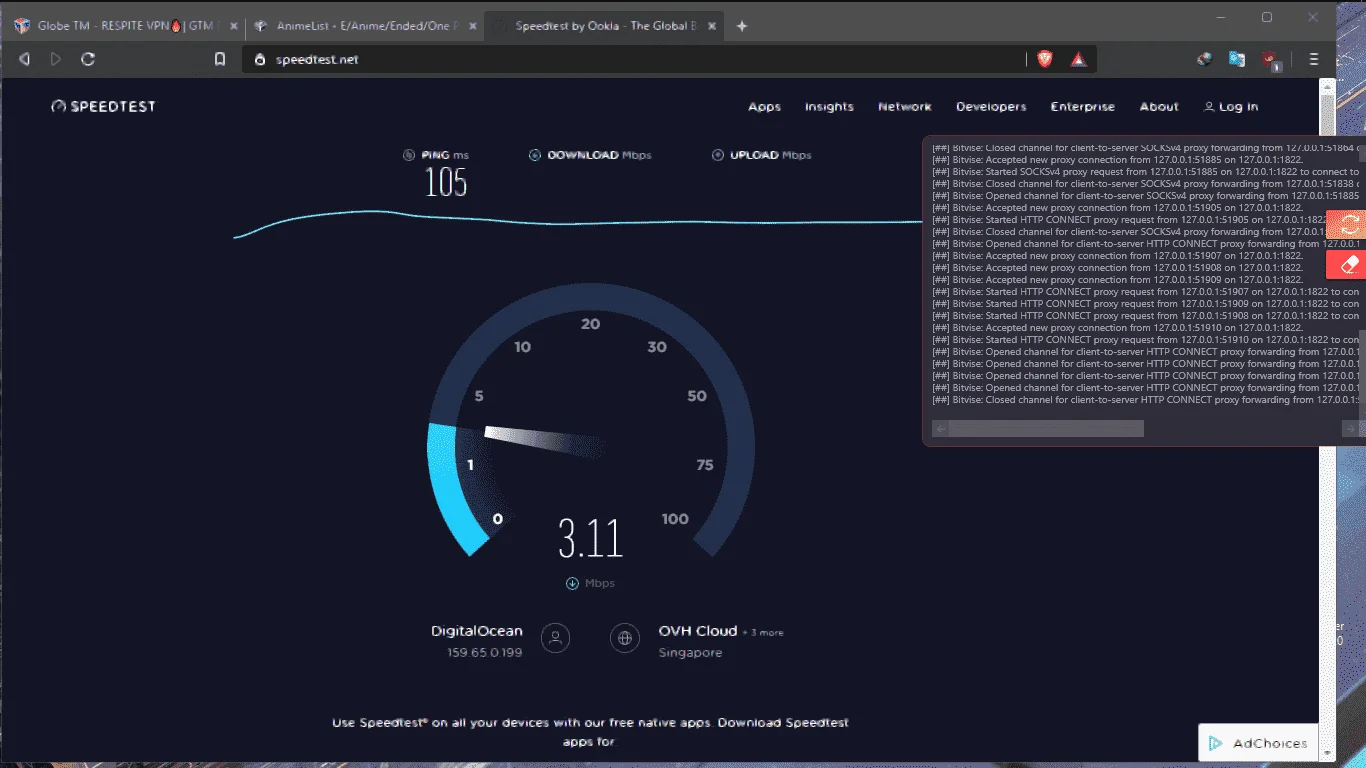Viewport: 1366px width, 768px height.
Task: Click the DOWNLOAD result icon
Action: pos(535,155)
